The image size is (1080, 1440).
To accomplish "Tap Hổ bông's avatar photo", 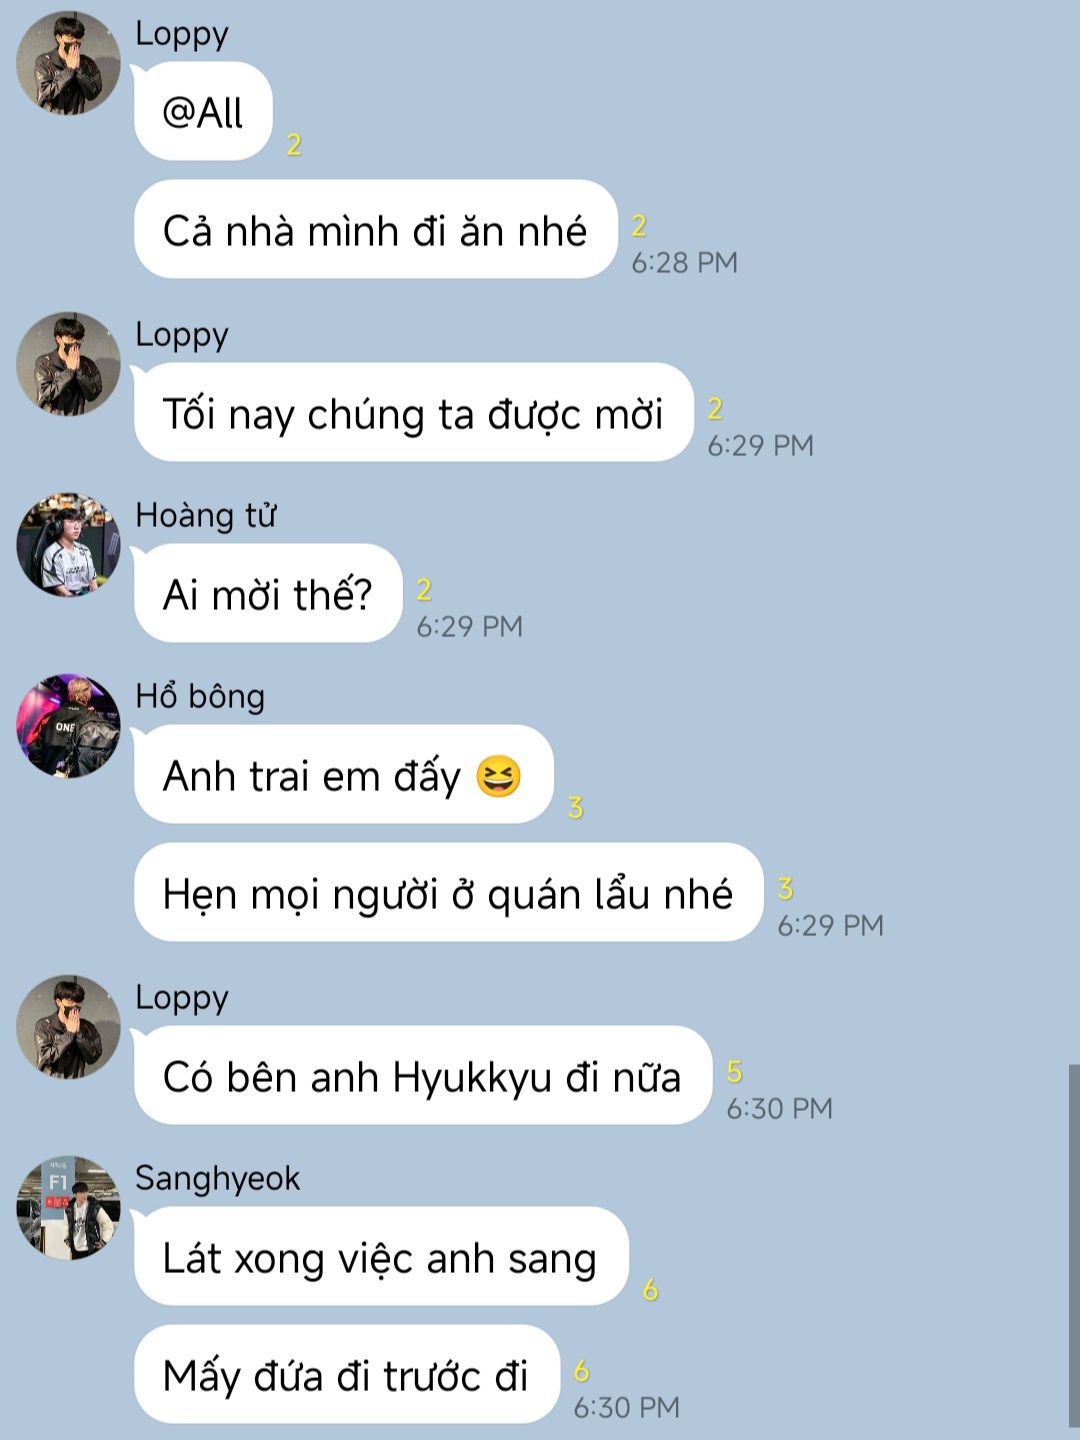I will coord(68,726).
